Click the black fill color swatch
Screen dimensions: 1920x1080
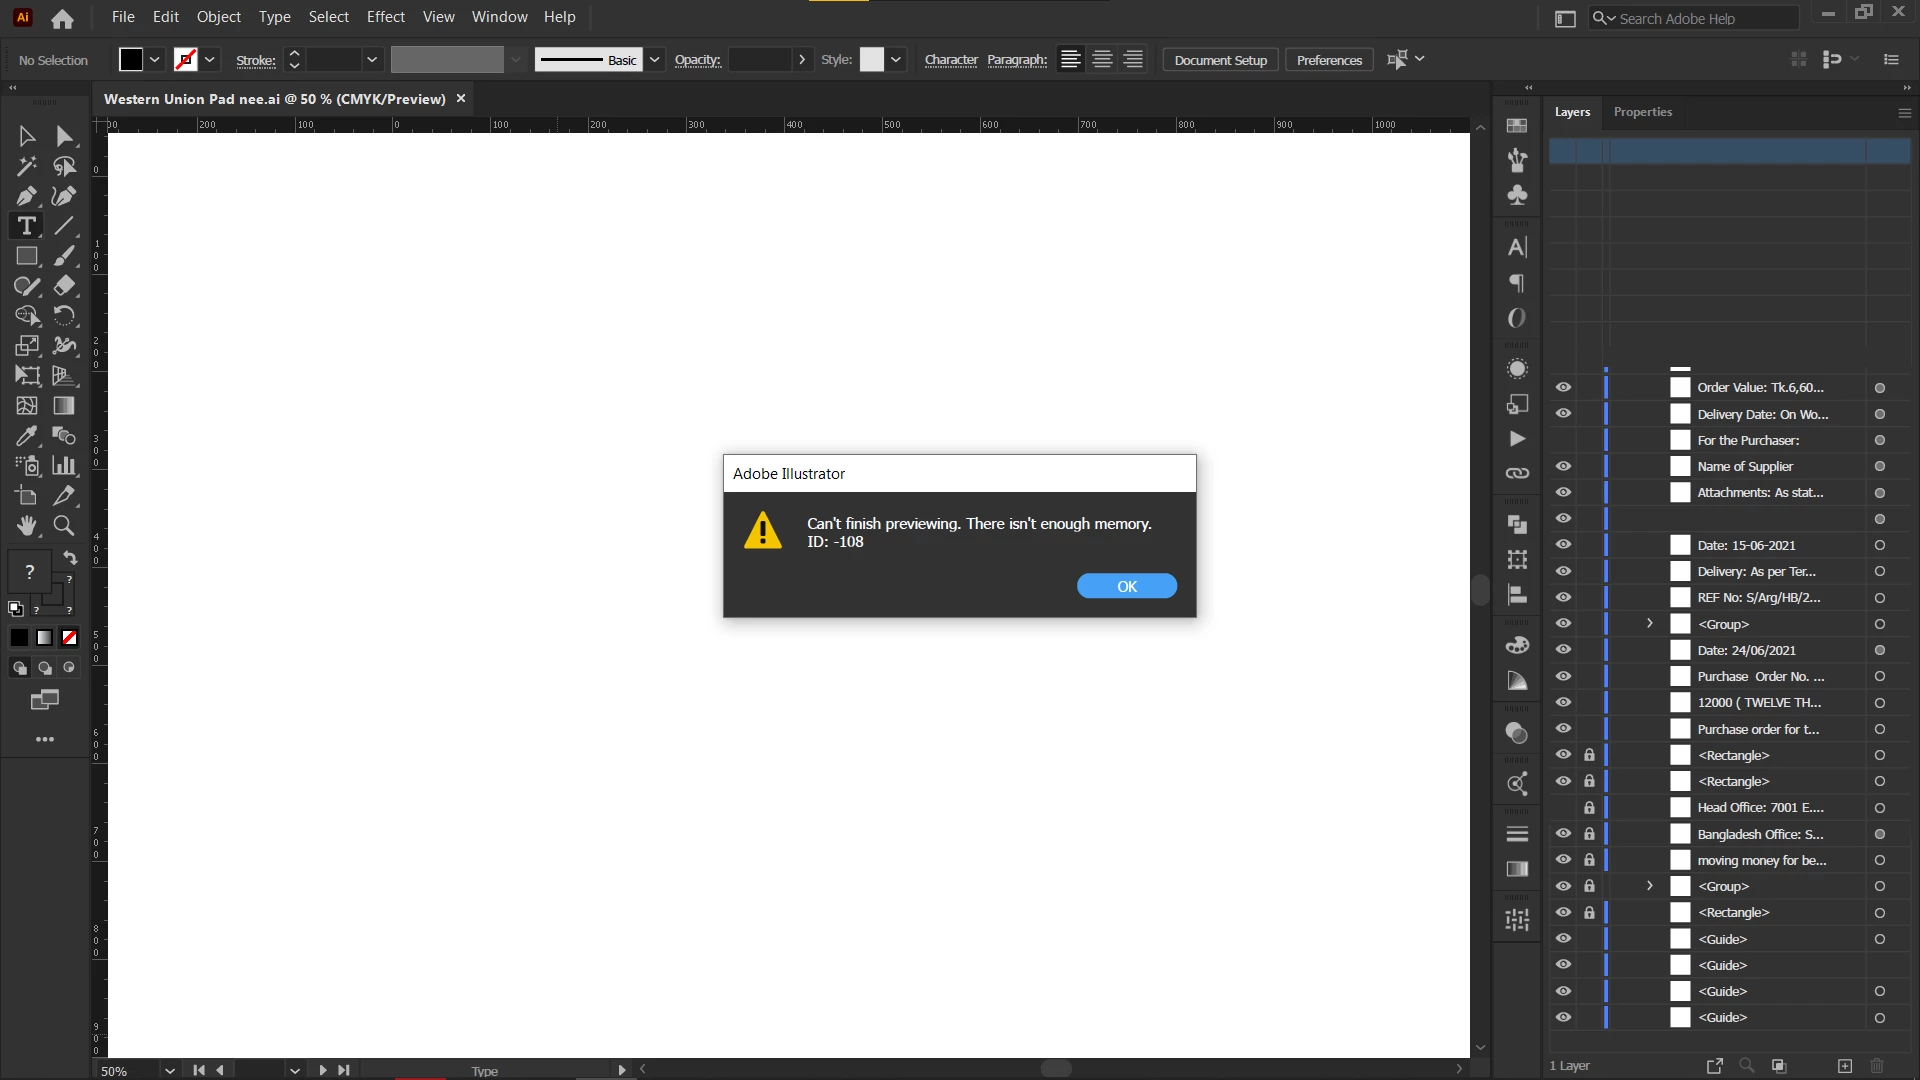pyautogui.click(x=131, y=60)
